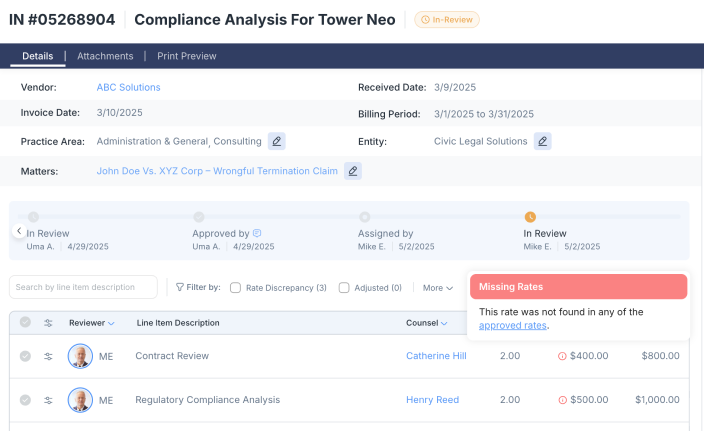The width and height of the screenshot is (704, 440).
Task: Click reviewer avatar in Regulatory Compliance row
Action: (x=80, y=400)
